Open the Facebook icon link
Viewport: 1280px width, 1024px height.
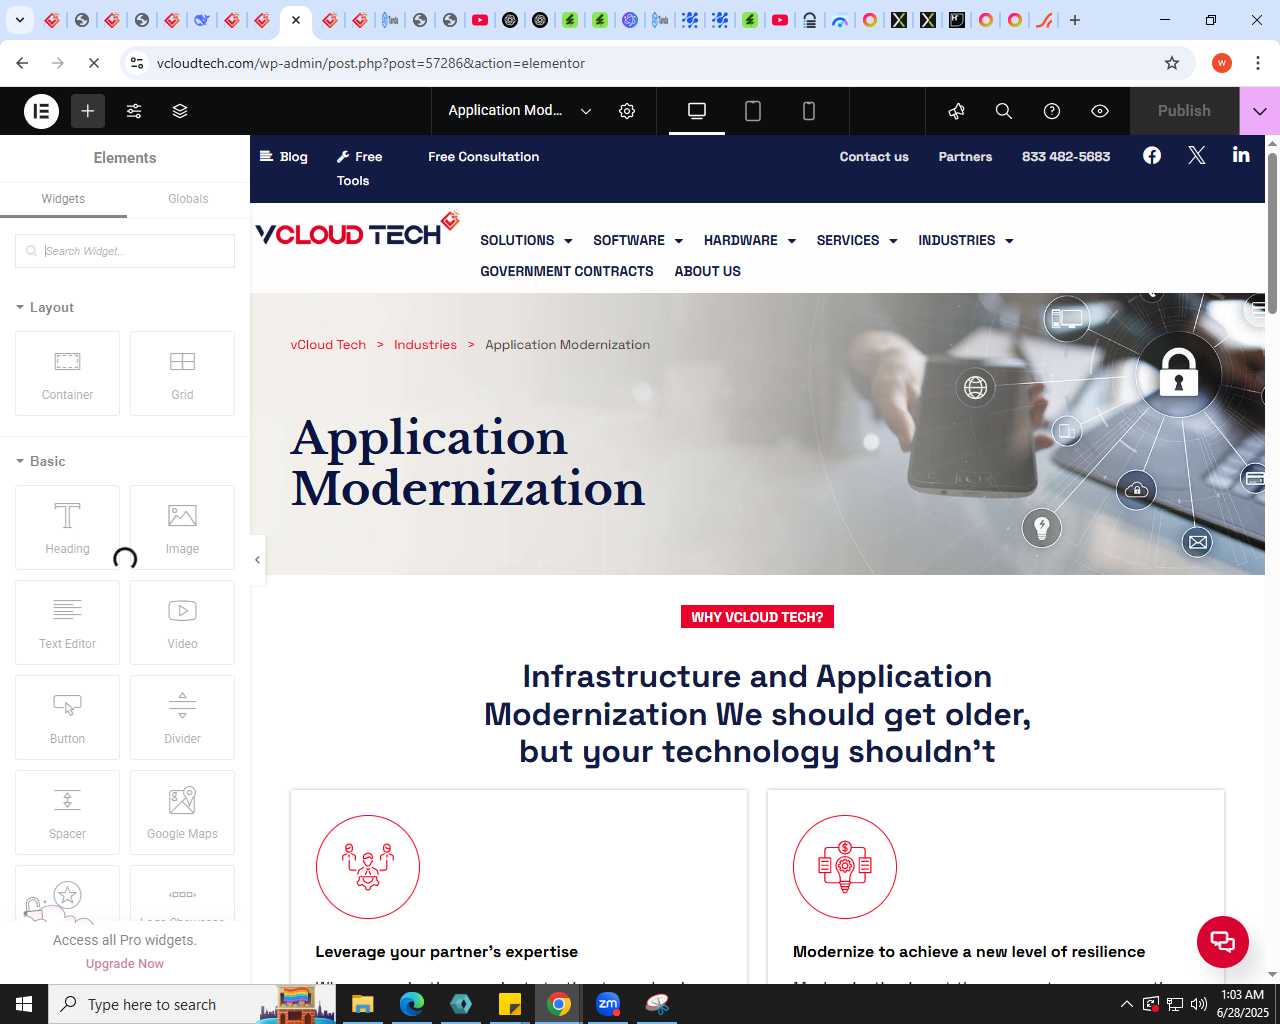(x=1152, y=155)
